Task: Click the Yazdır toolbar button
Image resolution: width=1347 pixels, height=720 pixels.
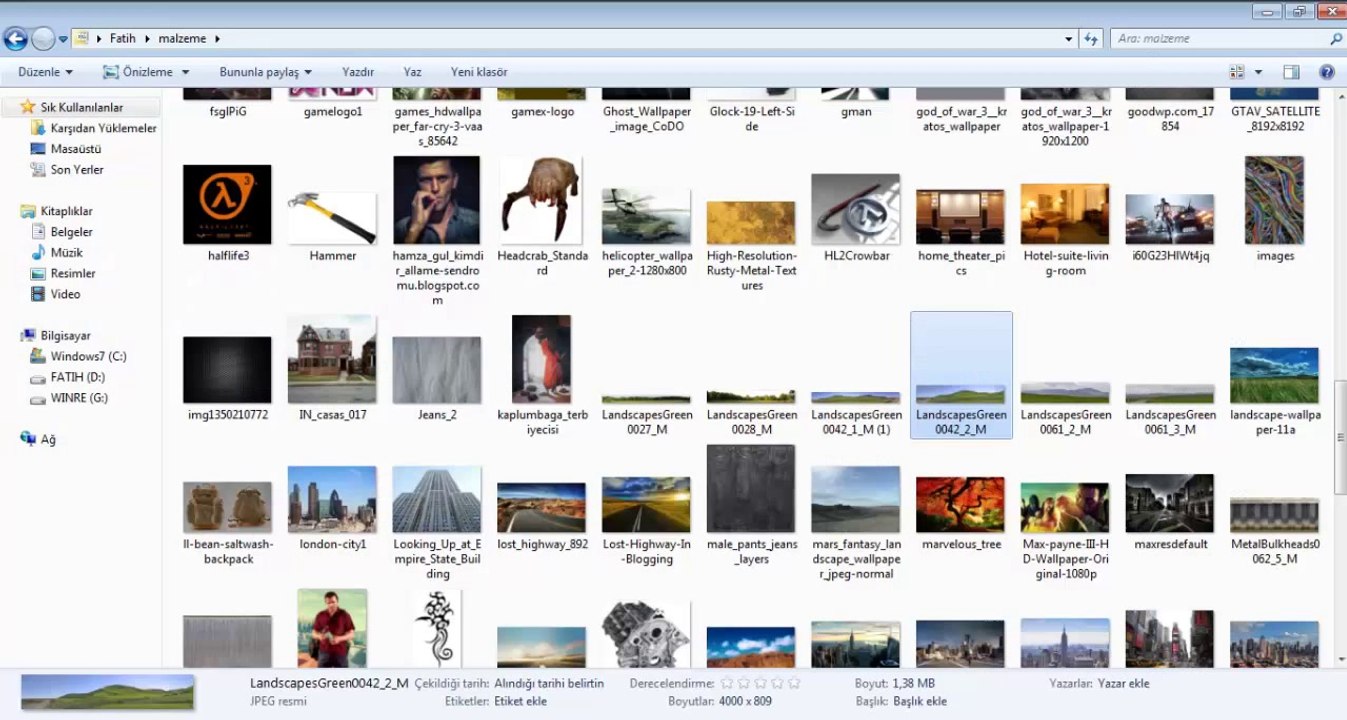Action: 358,72
